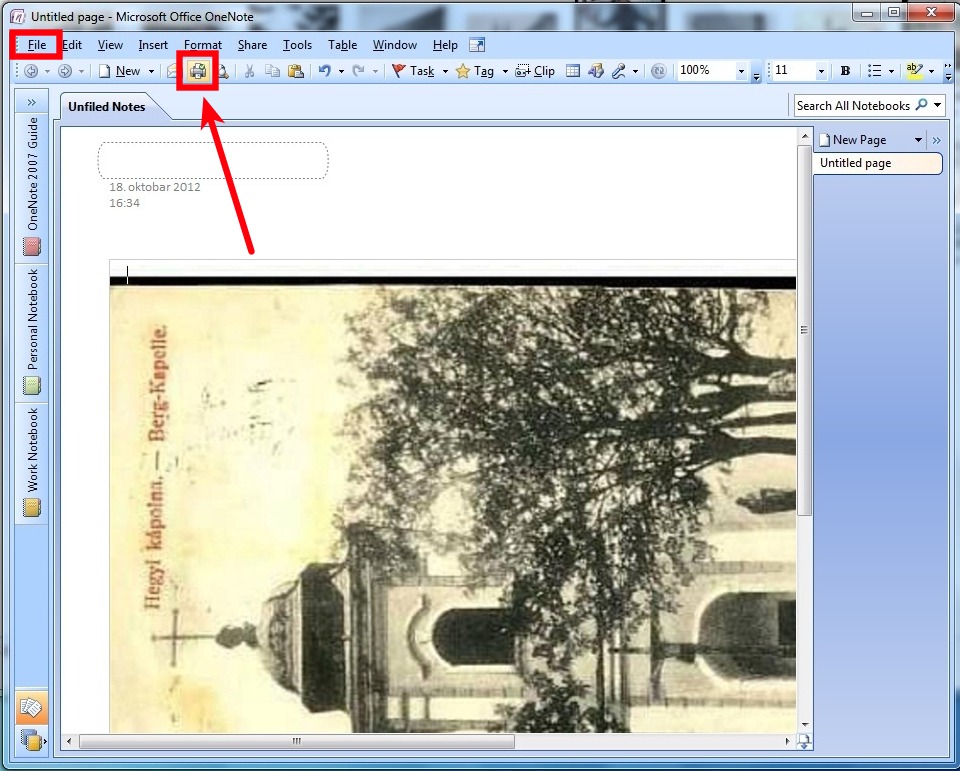This screenshot has height=771, width=960.
Task: Open the font size 11 dropdown
Action: tap(821, 71)
